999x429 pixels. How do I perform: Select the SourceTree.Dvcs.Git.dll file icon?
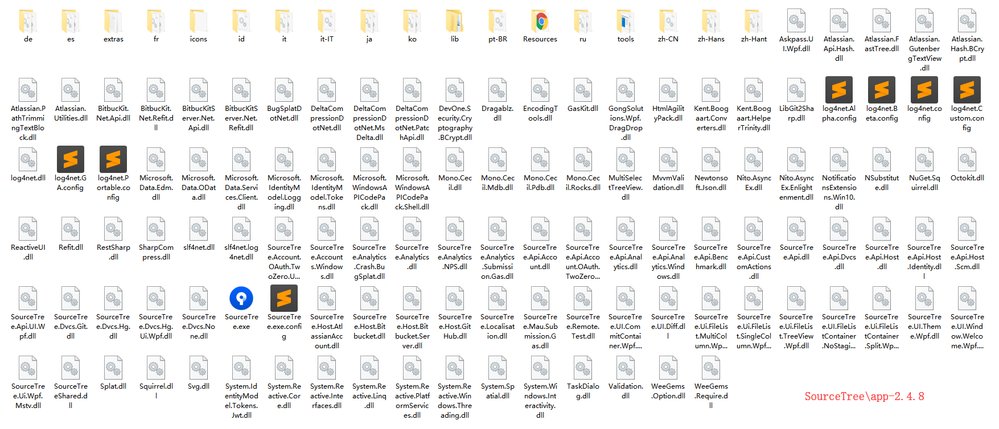(71, 298)
